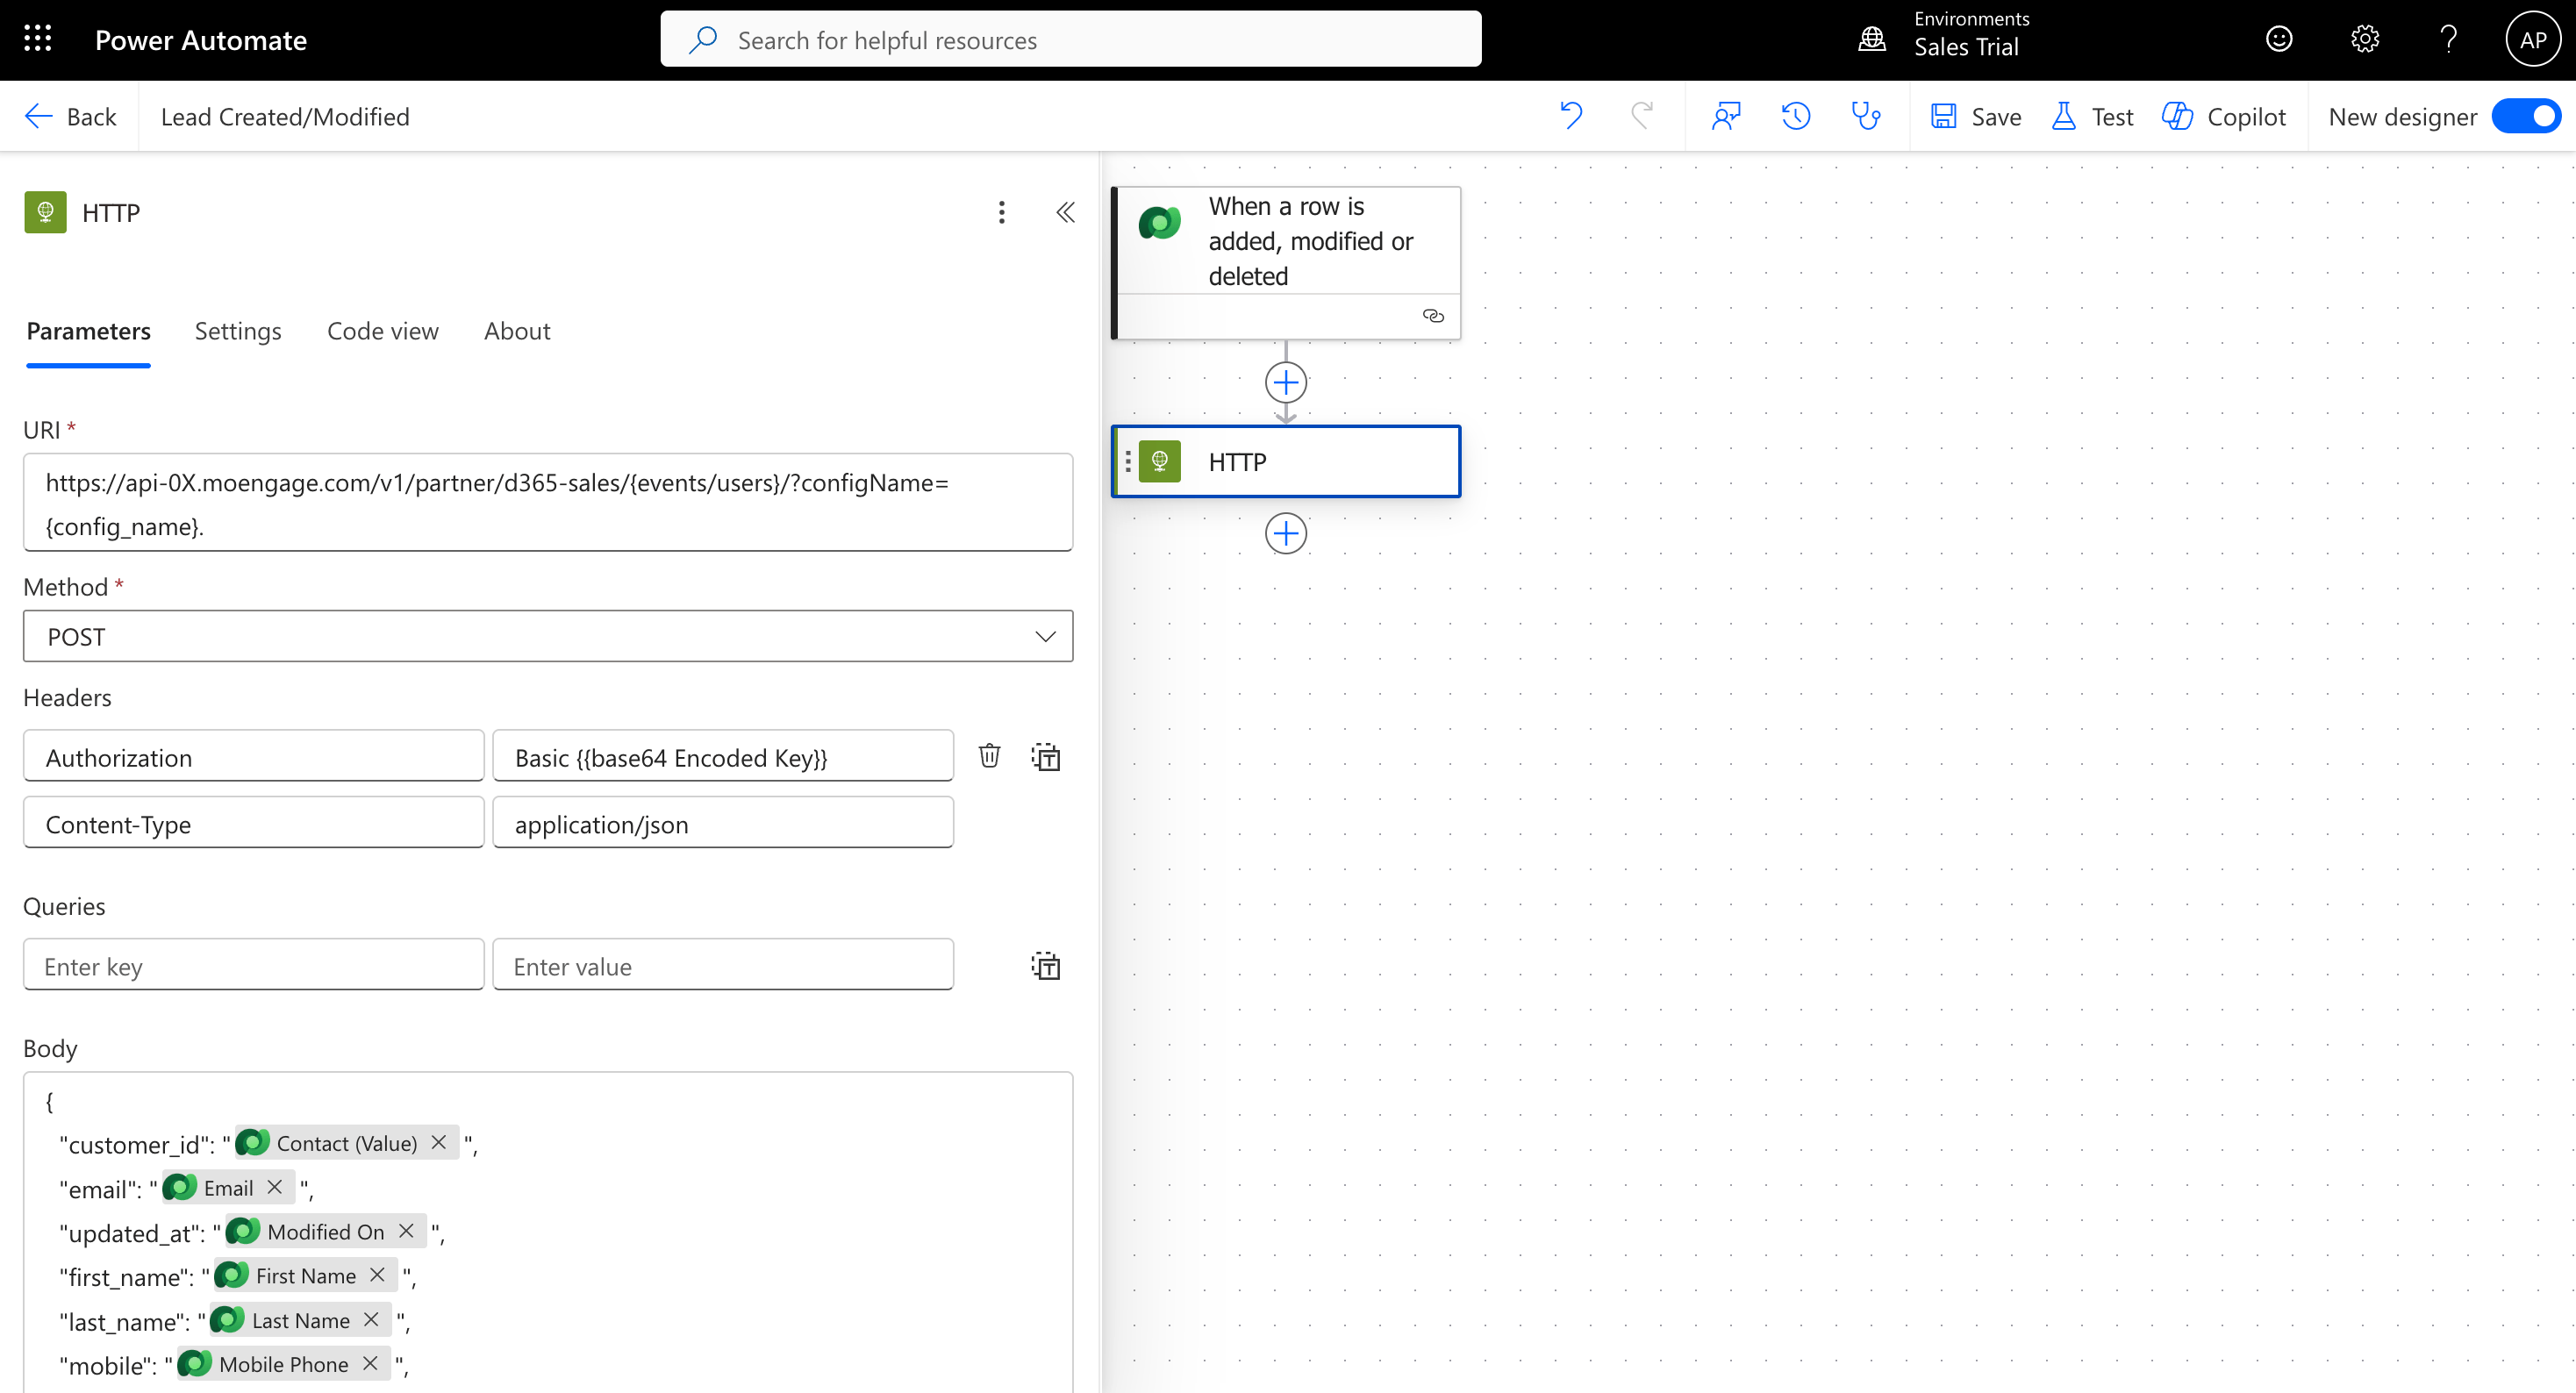Click the Sales Trial environment name

coord(1966,47)
